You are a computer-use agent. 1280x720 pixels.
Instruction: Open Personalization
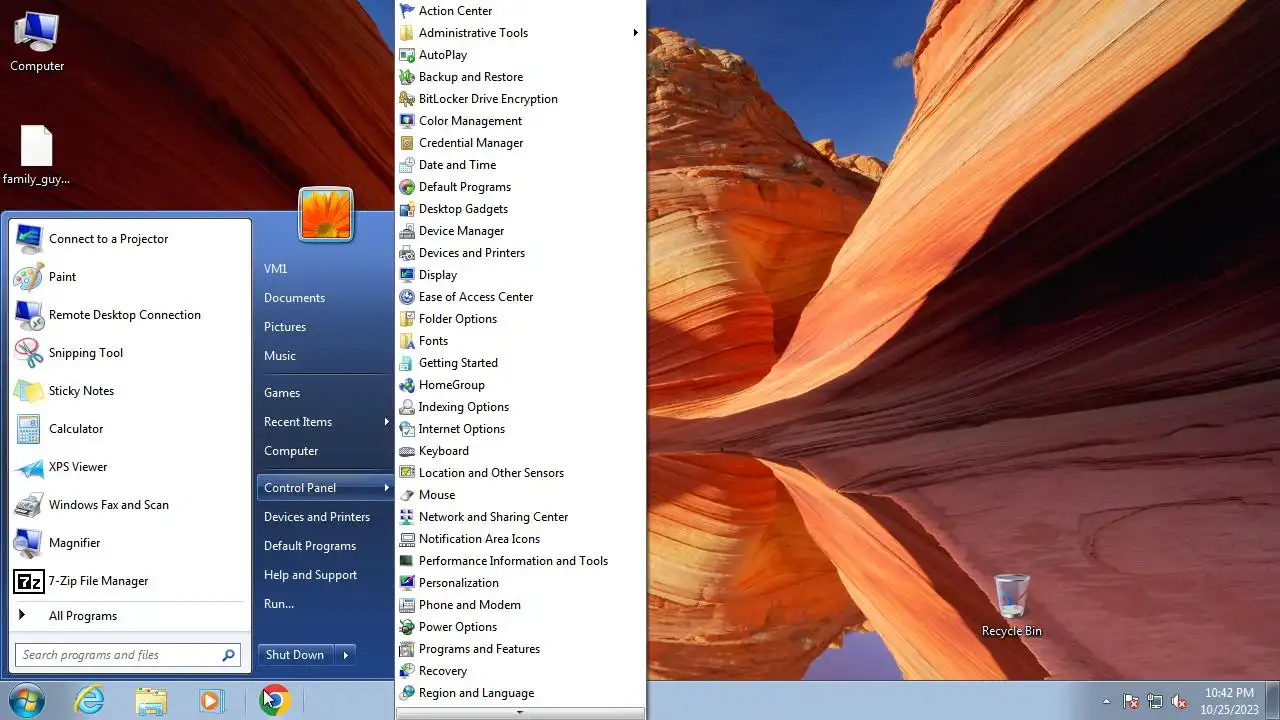[520, 583]
